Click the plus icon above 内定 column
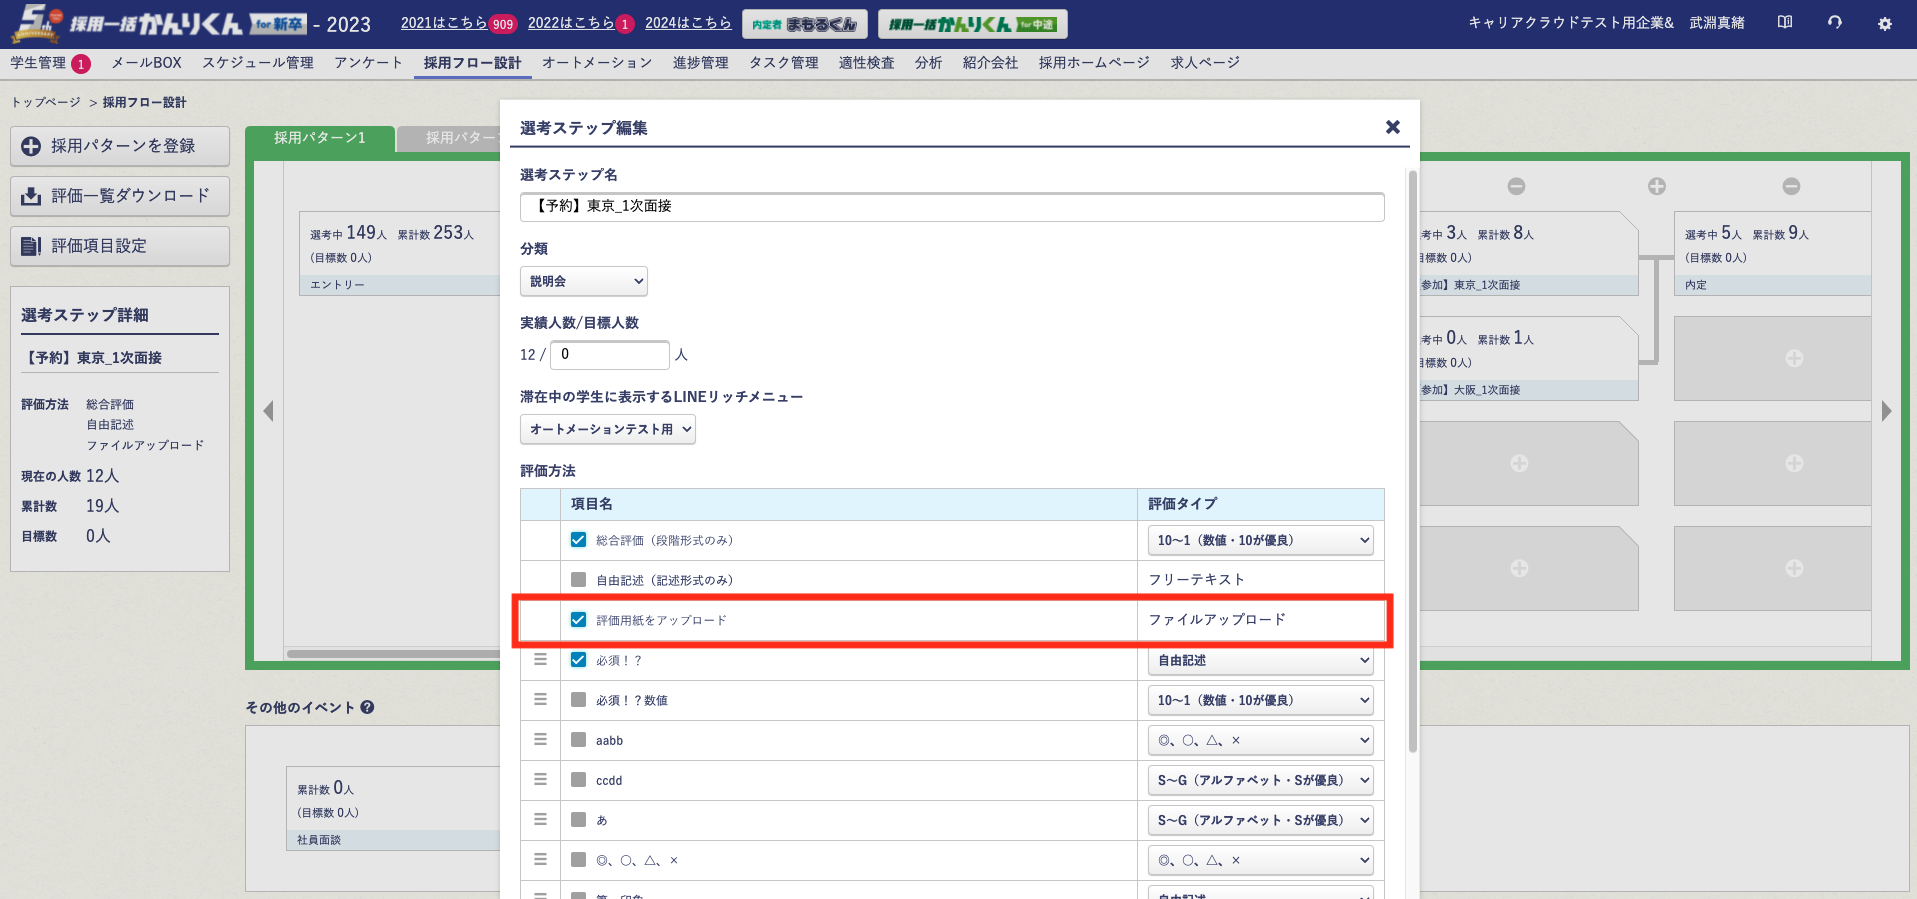 pyautogui.click(x=1656, y=186)
